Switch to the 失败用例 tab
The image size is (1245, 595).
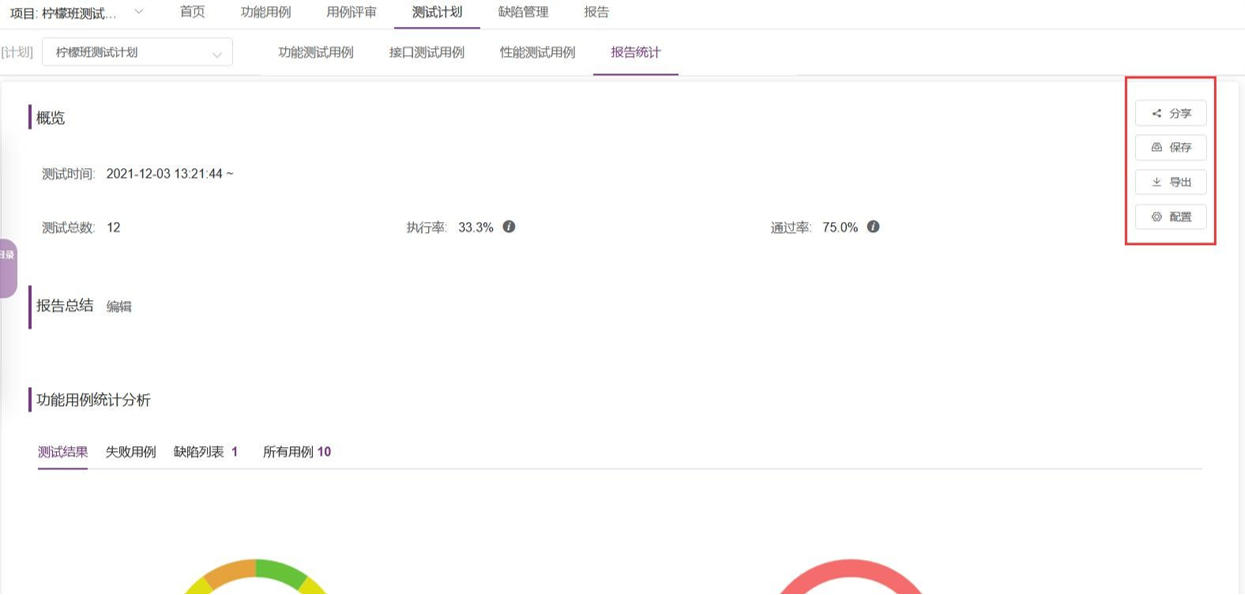132,451
